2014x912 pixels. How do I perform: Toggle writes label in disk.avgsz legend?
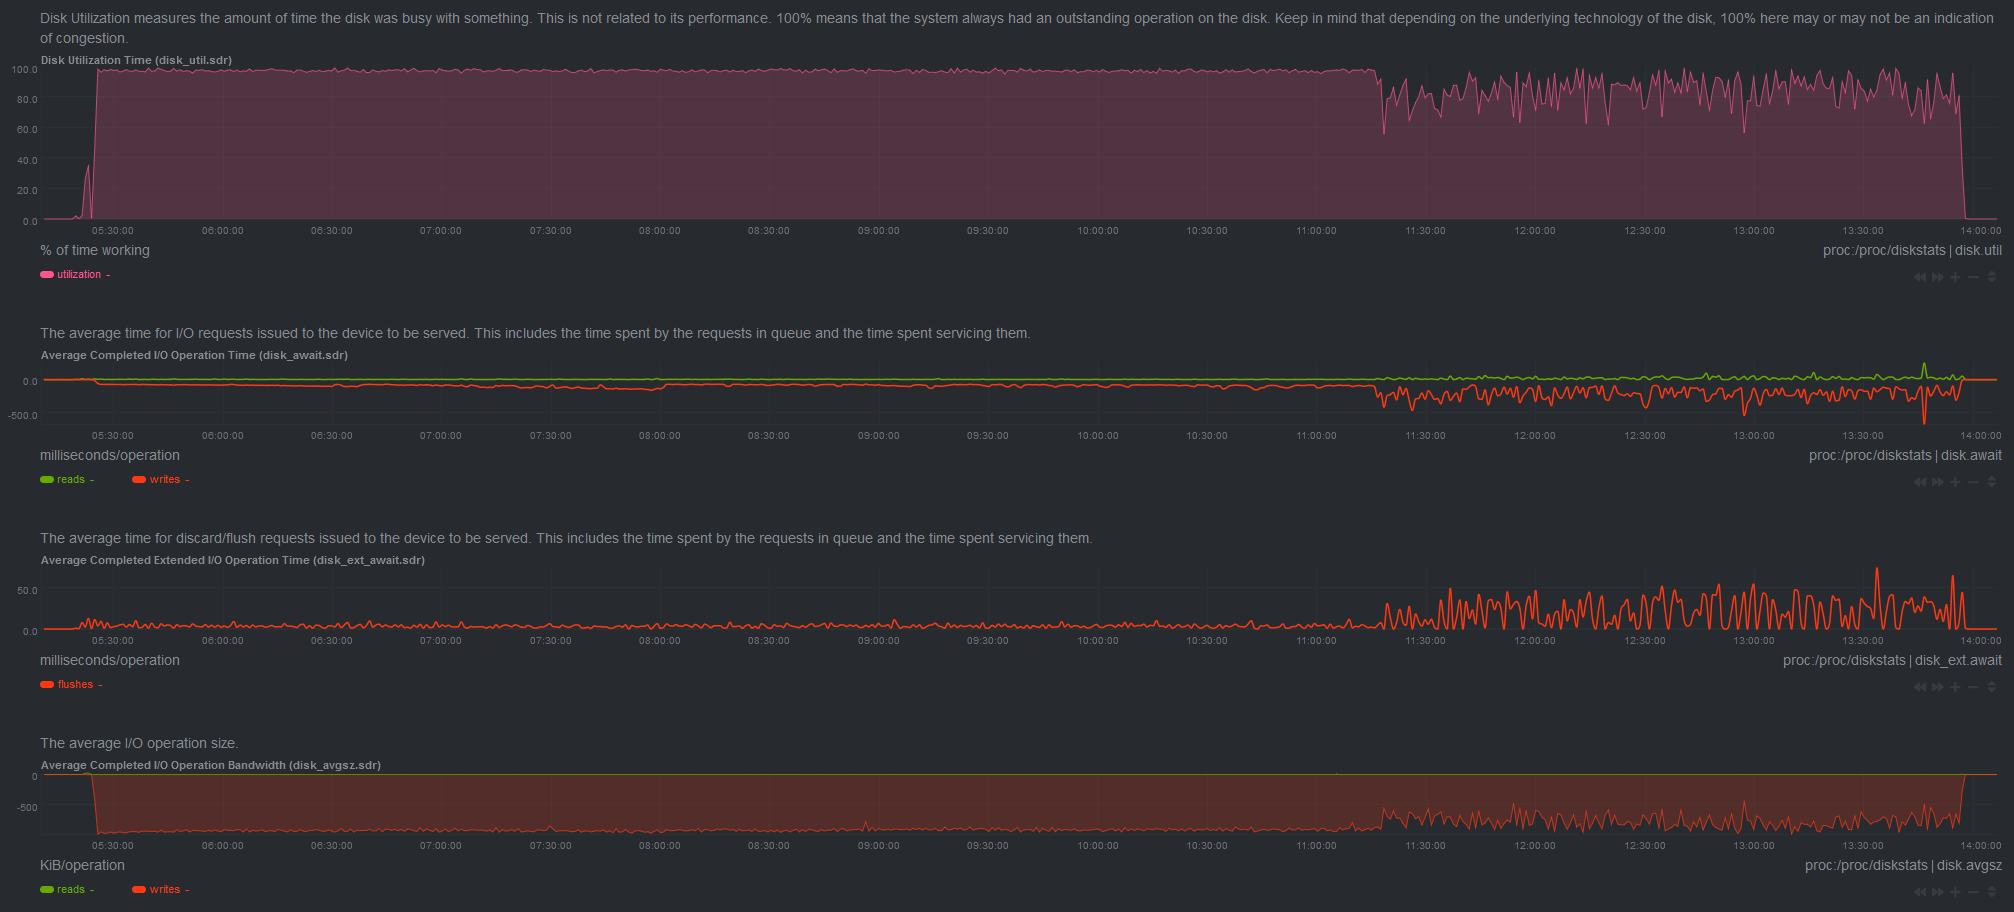pos(165,889)
